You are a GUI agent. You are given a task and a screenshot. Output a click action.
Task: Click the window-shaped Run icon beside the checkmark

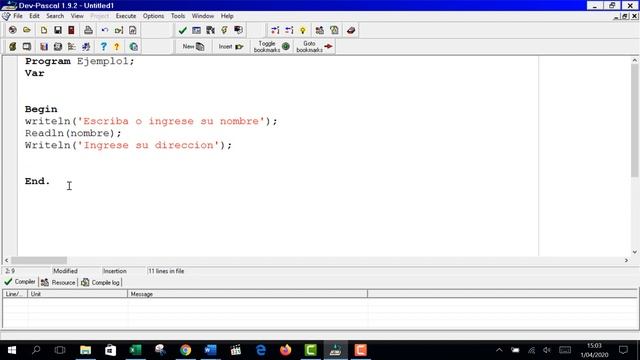[197, 30]
